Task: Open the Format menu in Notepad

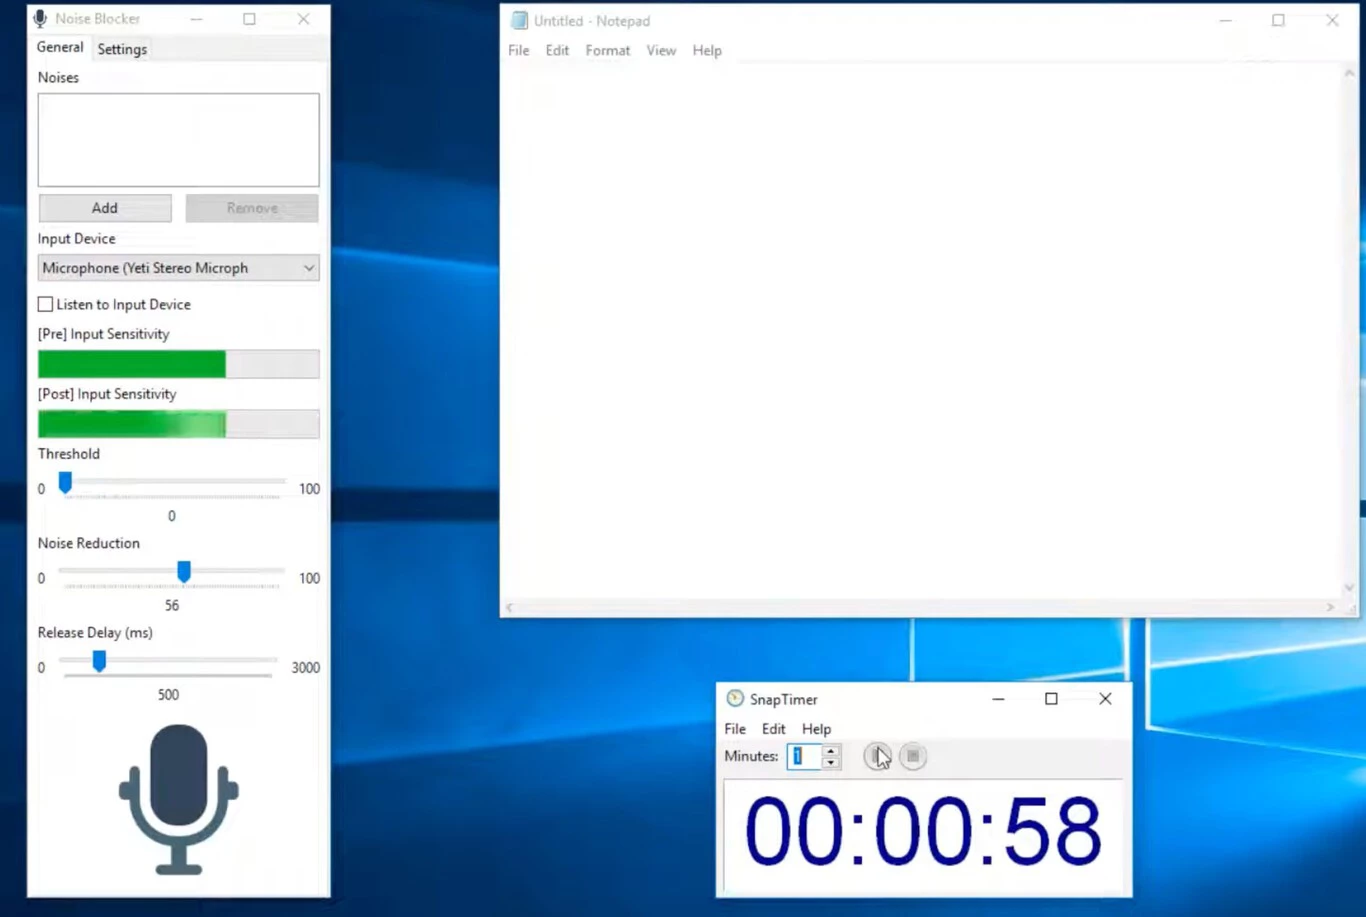Action: coord(607,50)
